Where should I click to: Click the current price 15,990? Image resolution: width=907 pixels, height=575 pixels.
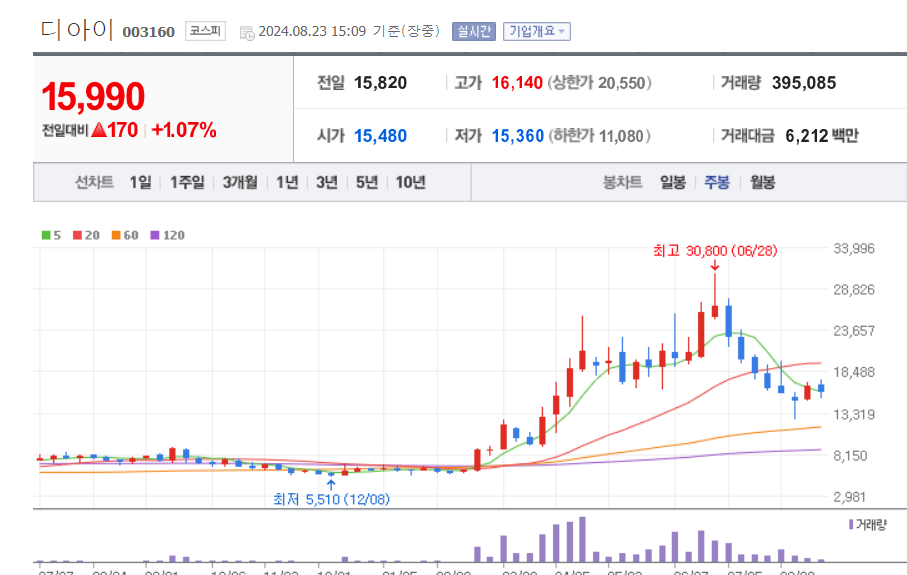pyautogui.click(x=93, y=97)
